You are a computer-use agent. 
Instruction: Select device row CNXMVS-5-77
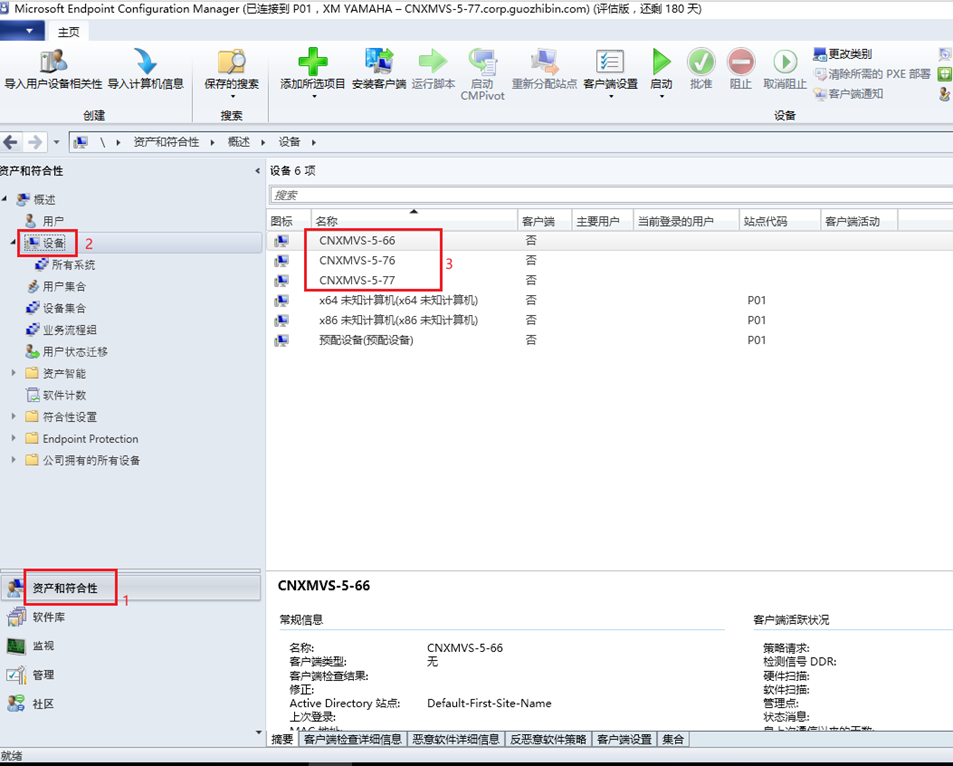[x=610, y=280]
